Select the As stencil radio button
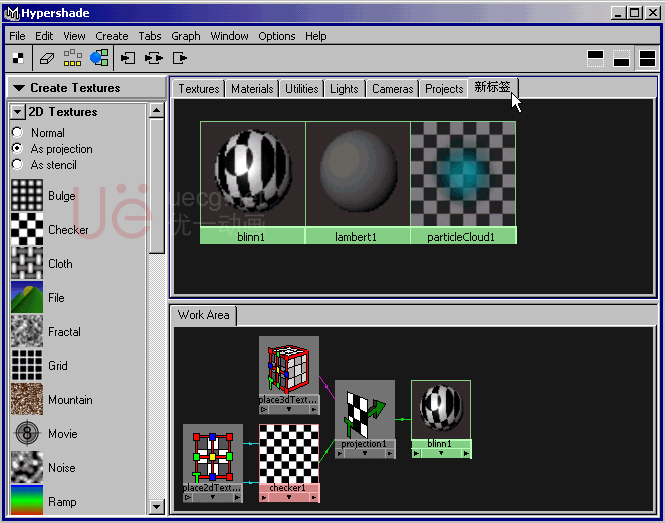The width and height of the screenshot is (665, 523). 17,164
